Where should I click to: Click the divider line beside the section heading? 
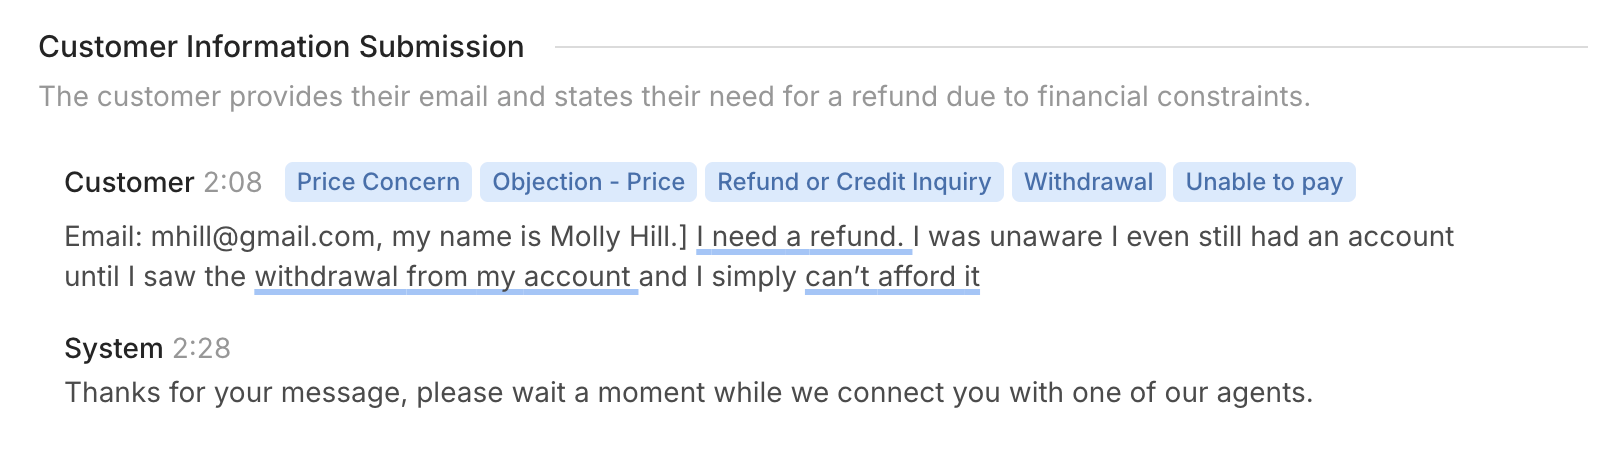[x=1070, y=47]
